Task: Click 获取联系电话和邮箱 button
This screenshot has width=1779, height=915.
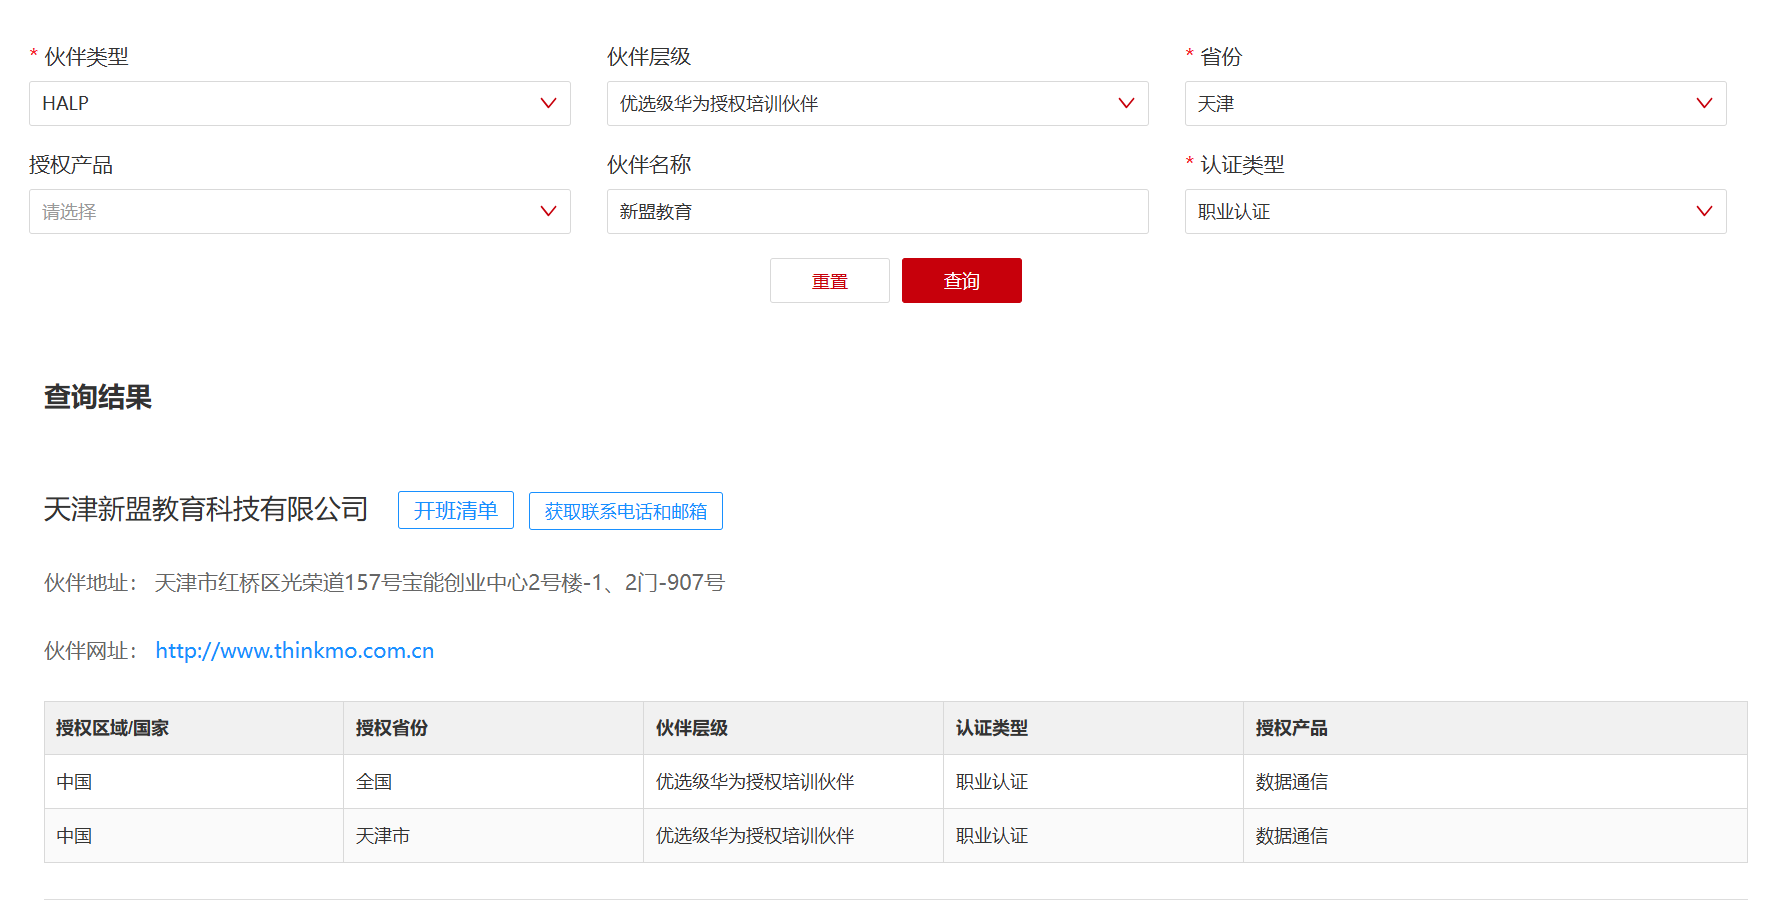Action: coord(625,510)
